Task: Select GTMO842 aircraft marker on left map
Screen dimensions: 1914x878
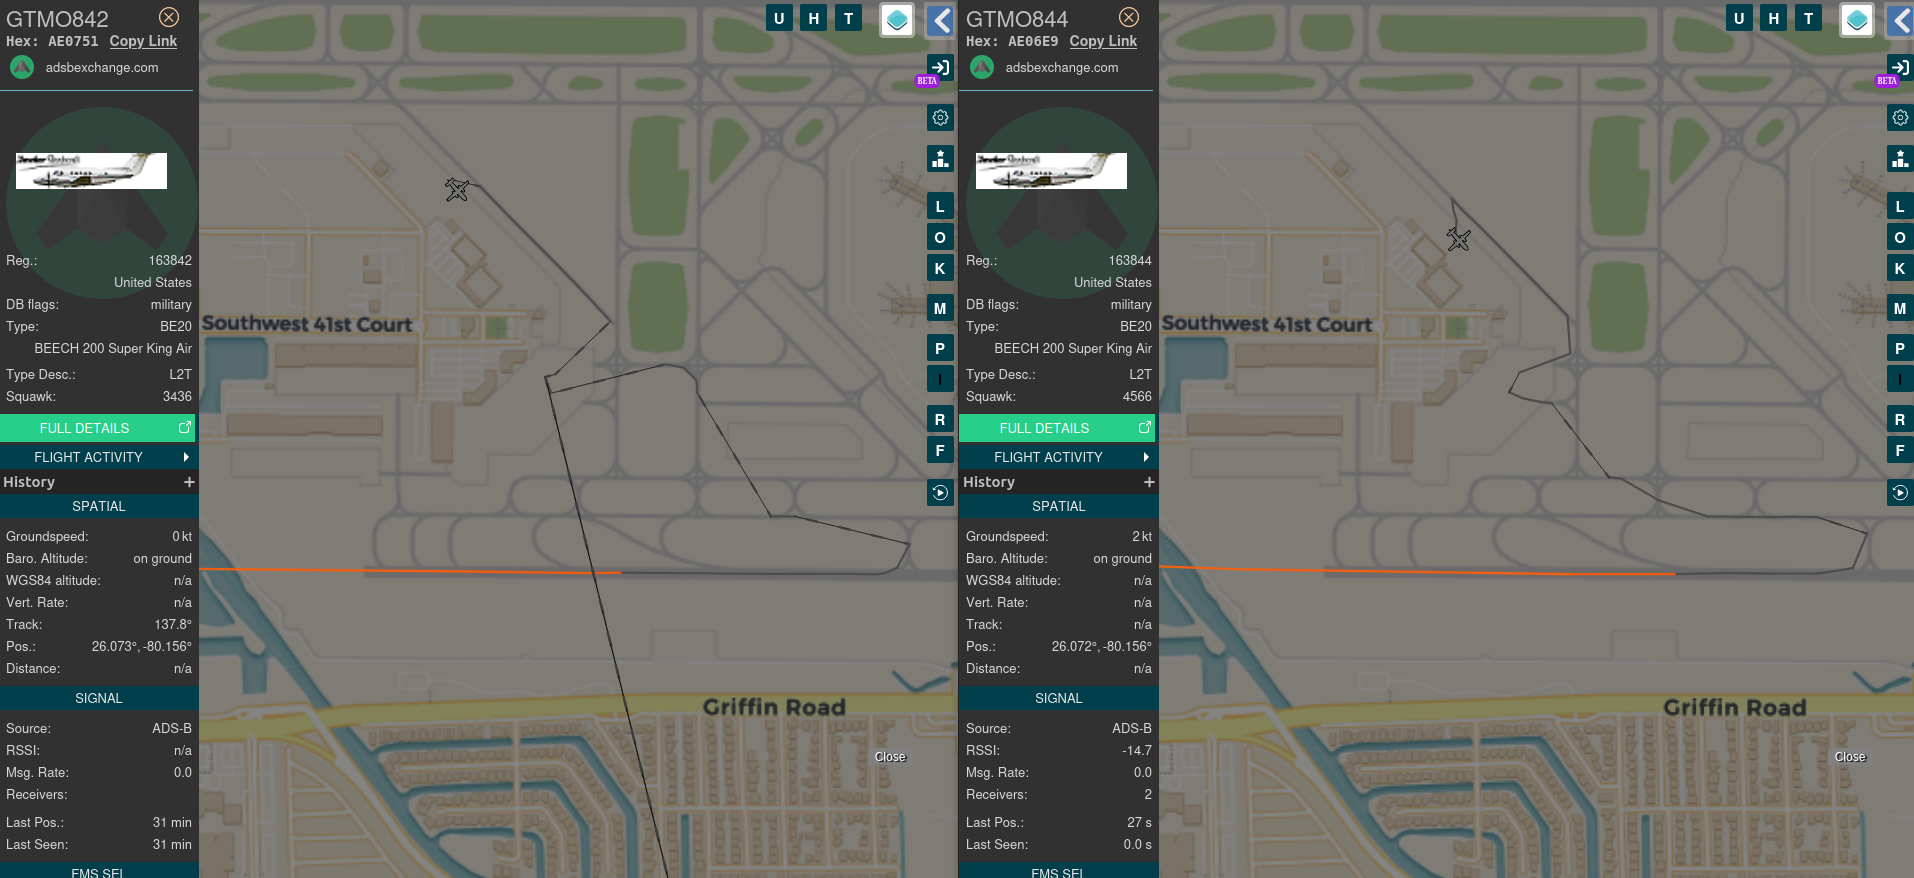Action: (457, 189)
